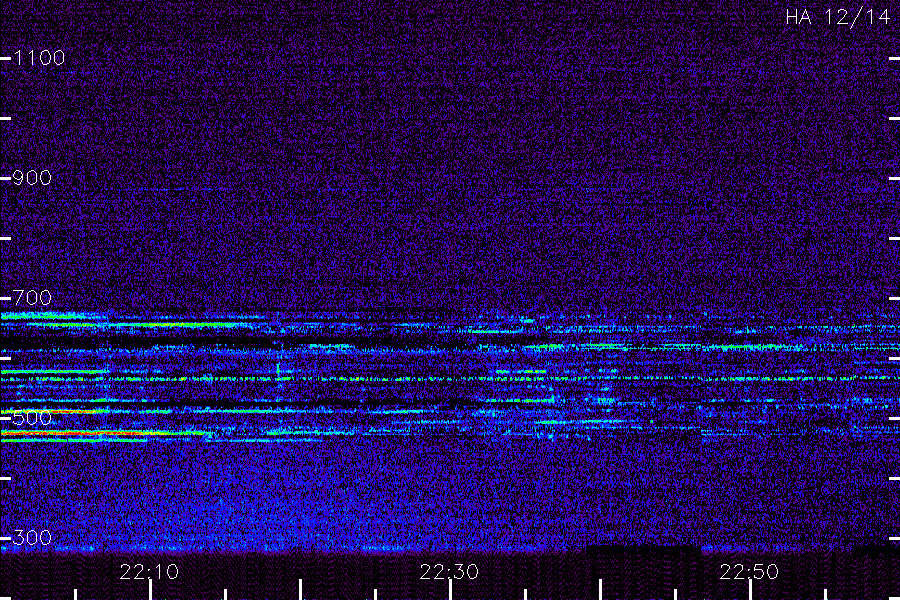Click the 22:50 time axis label
Viewport: 900px width, 600px height.
click(749, 572)
